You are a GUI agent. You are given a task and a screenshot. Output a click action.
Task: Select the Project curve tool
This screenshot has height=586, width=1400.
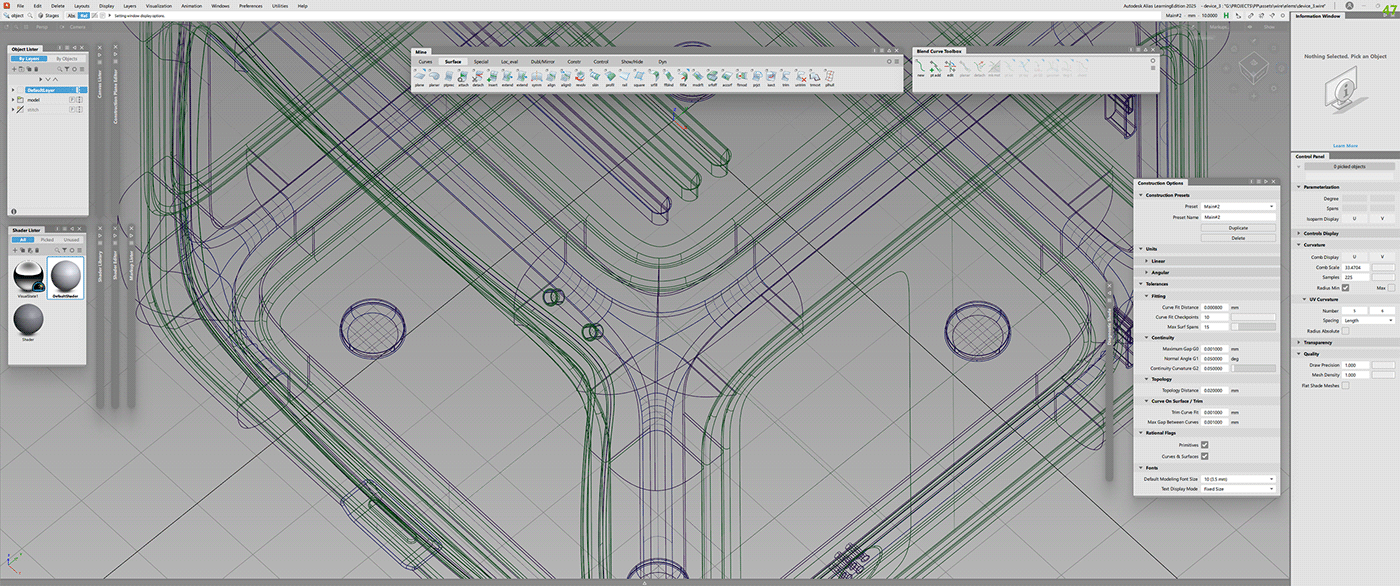(755, 74)
